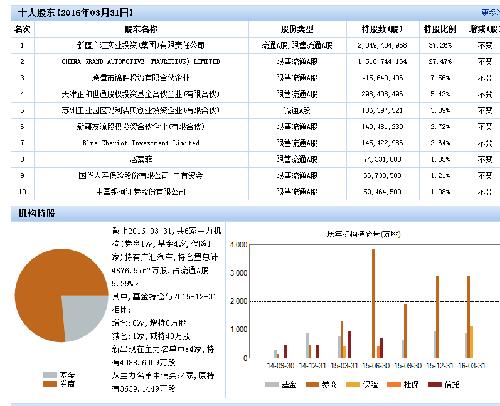Click the dark red bar at 15-03-31

(x=349, y=344)
